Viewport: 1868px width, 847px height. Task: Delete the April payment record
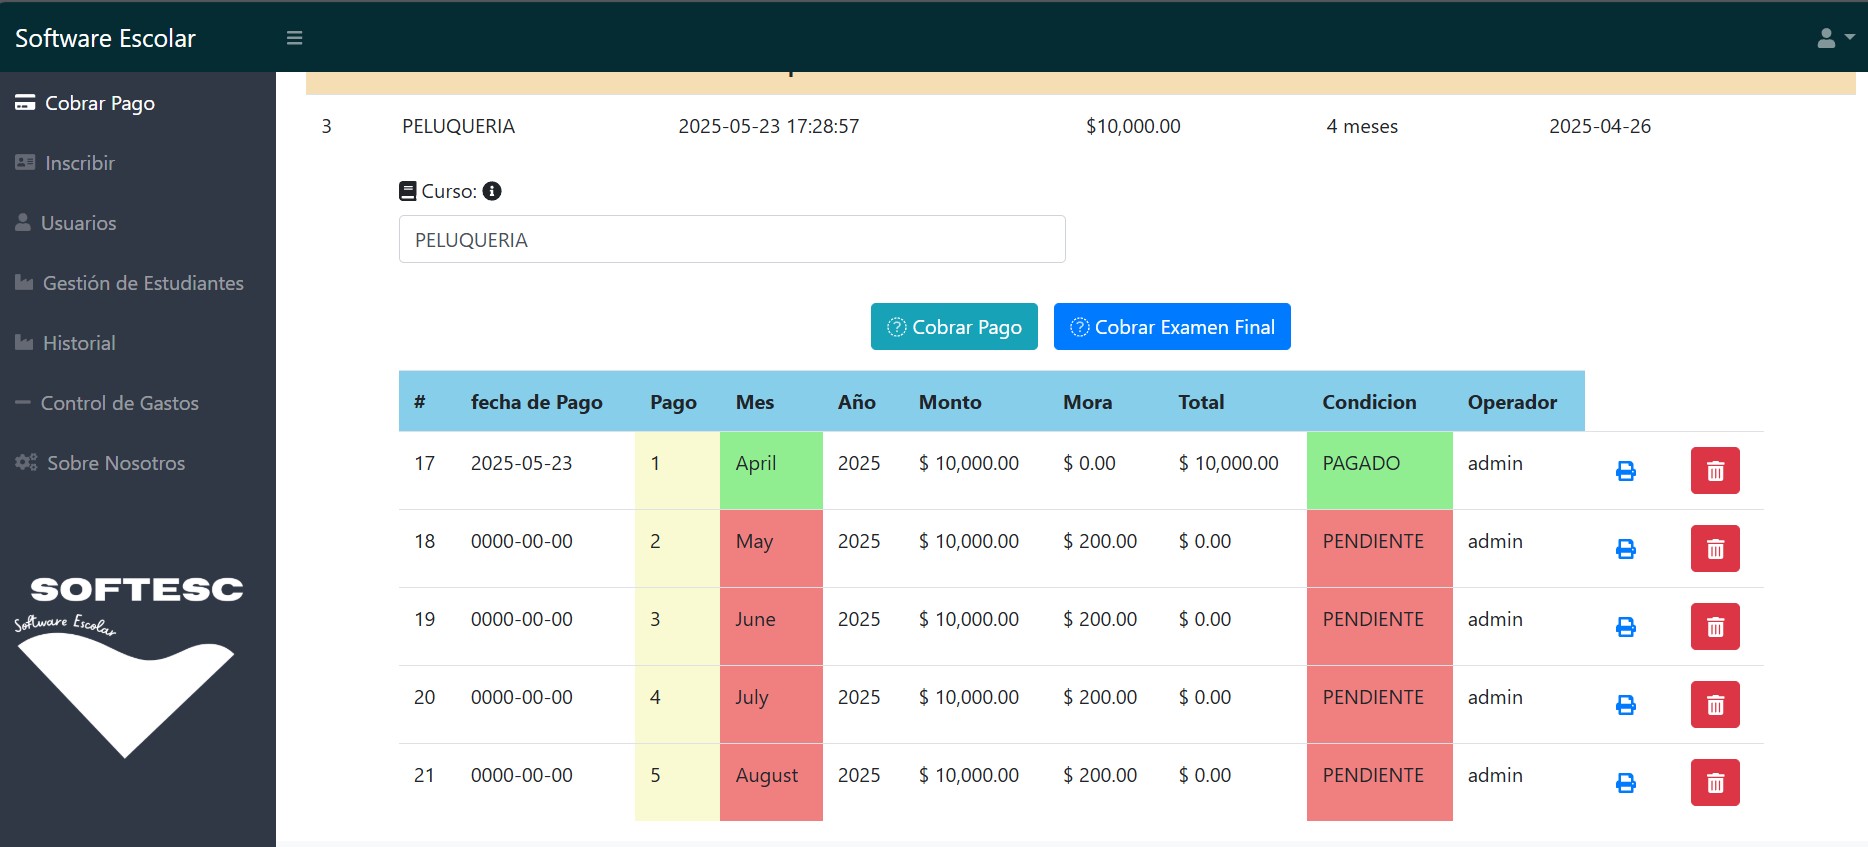click(x=1714, y=471)
